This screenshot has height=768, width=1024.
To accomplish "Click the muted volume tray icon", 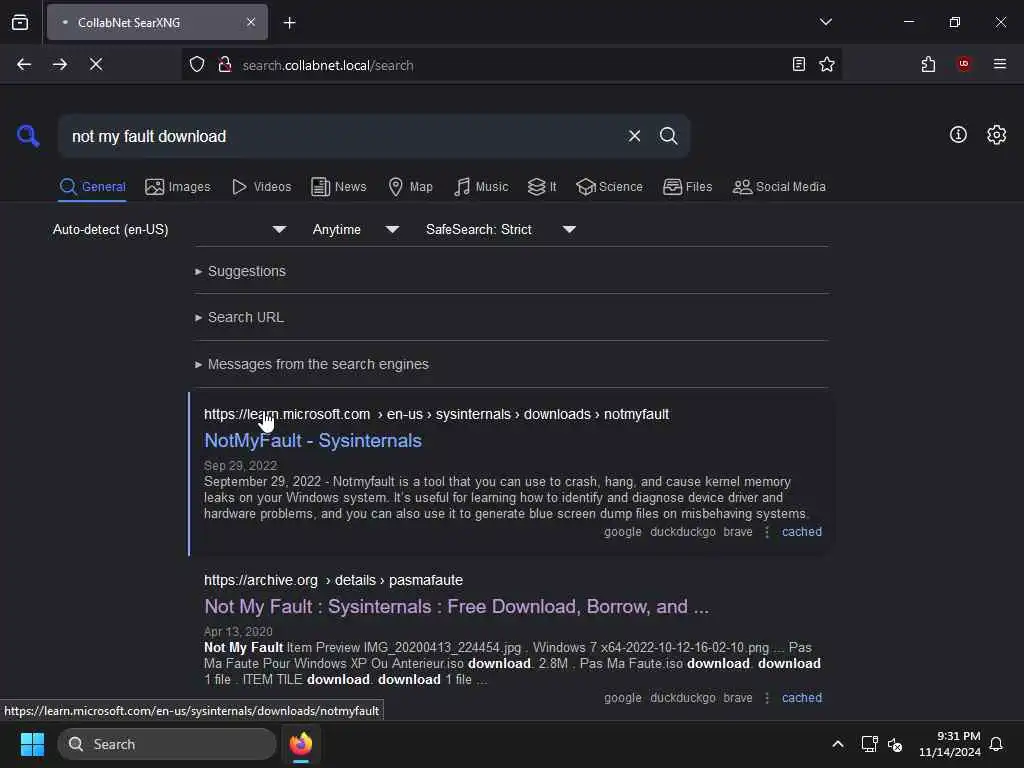I will tap(895, 744).
